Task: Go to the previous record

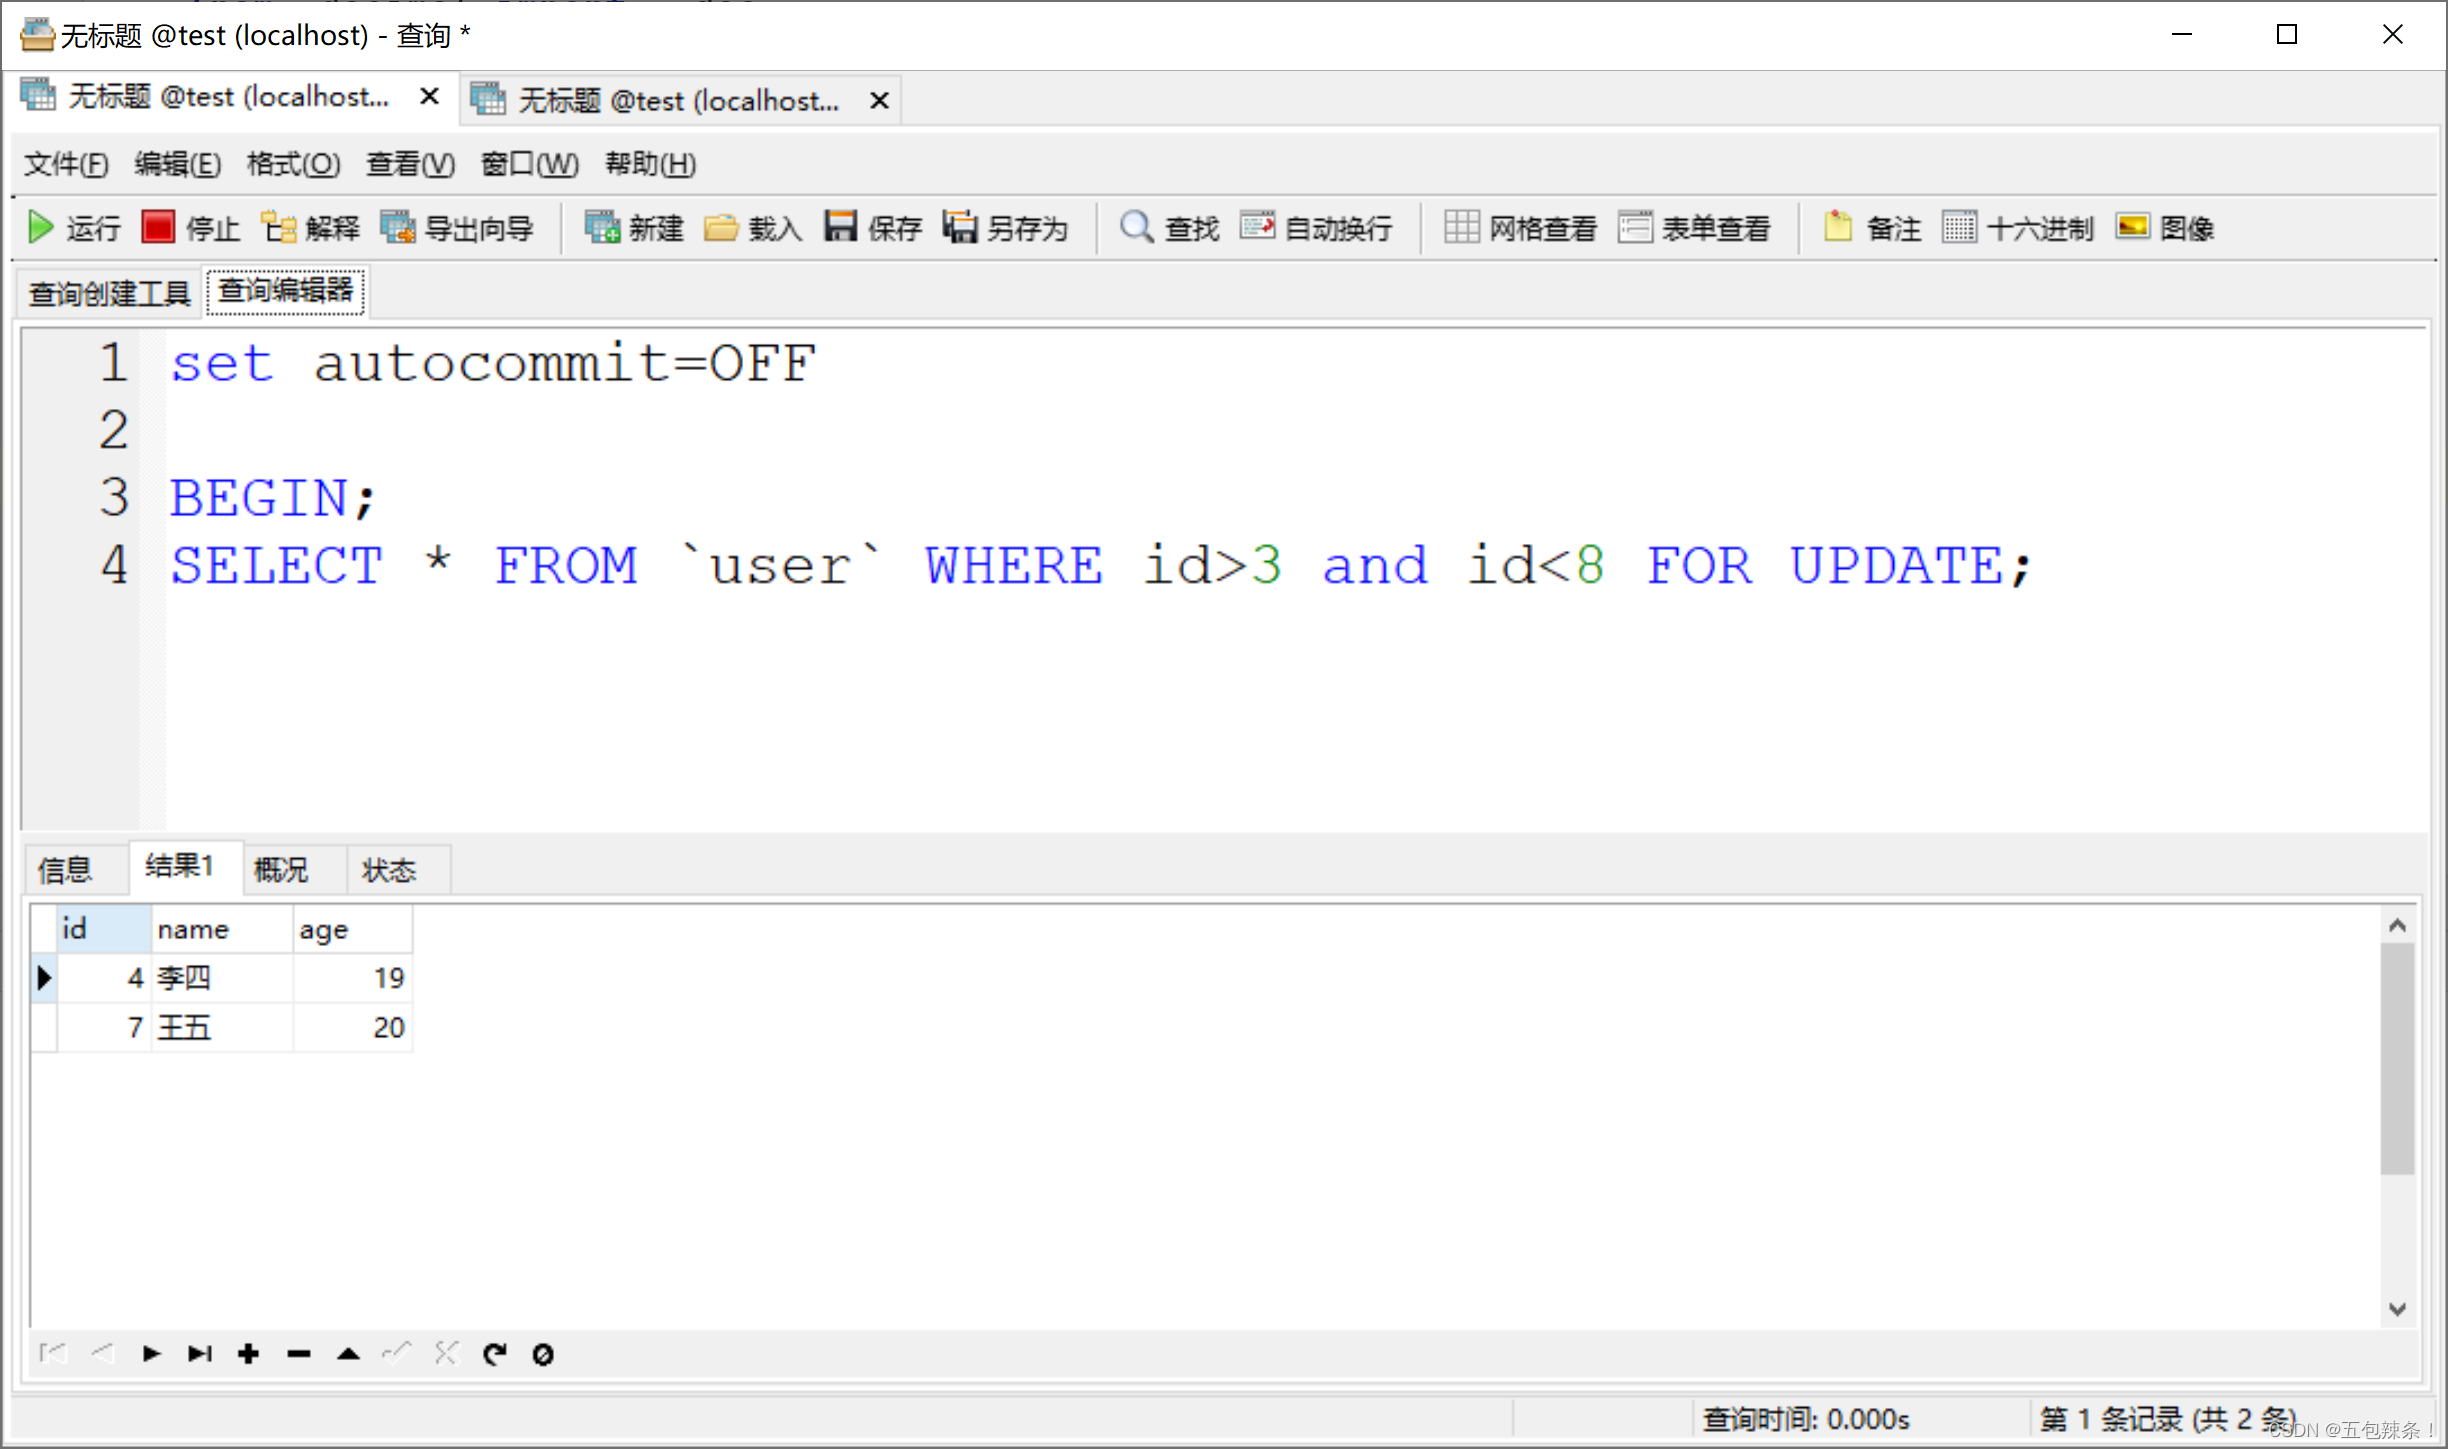Action: [102, 1354]
